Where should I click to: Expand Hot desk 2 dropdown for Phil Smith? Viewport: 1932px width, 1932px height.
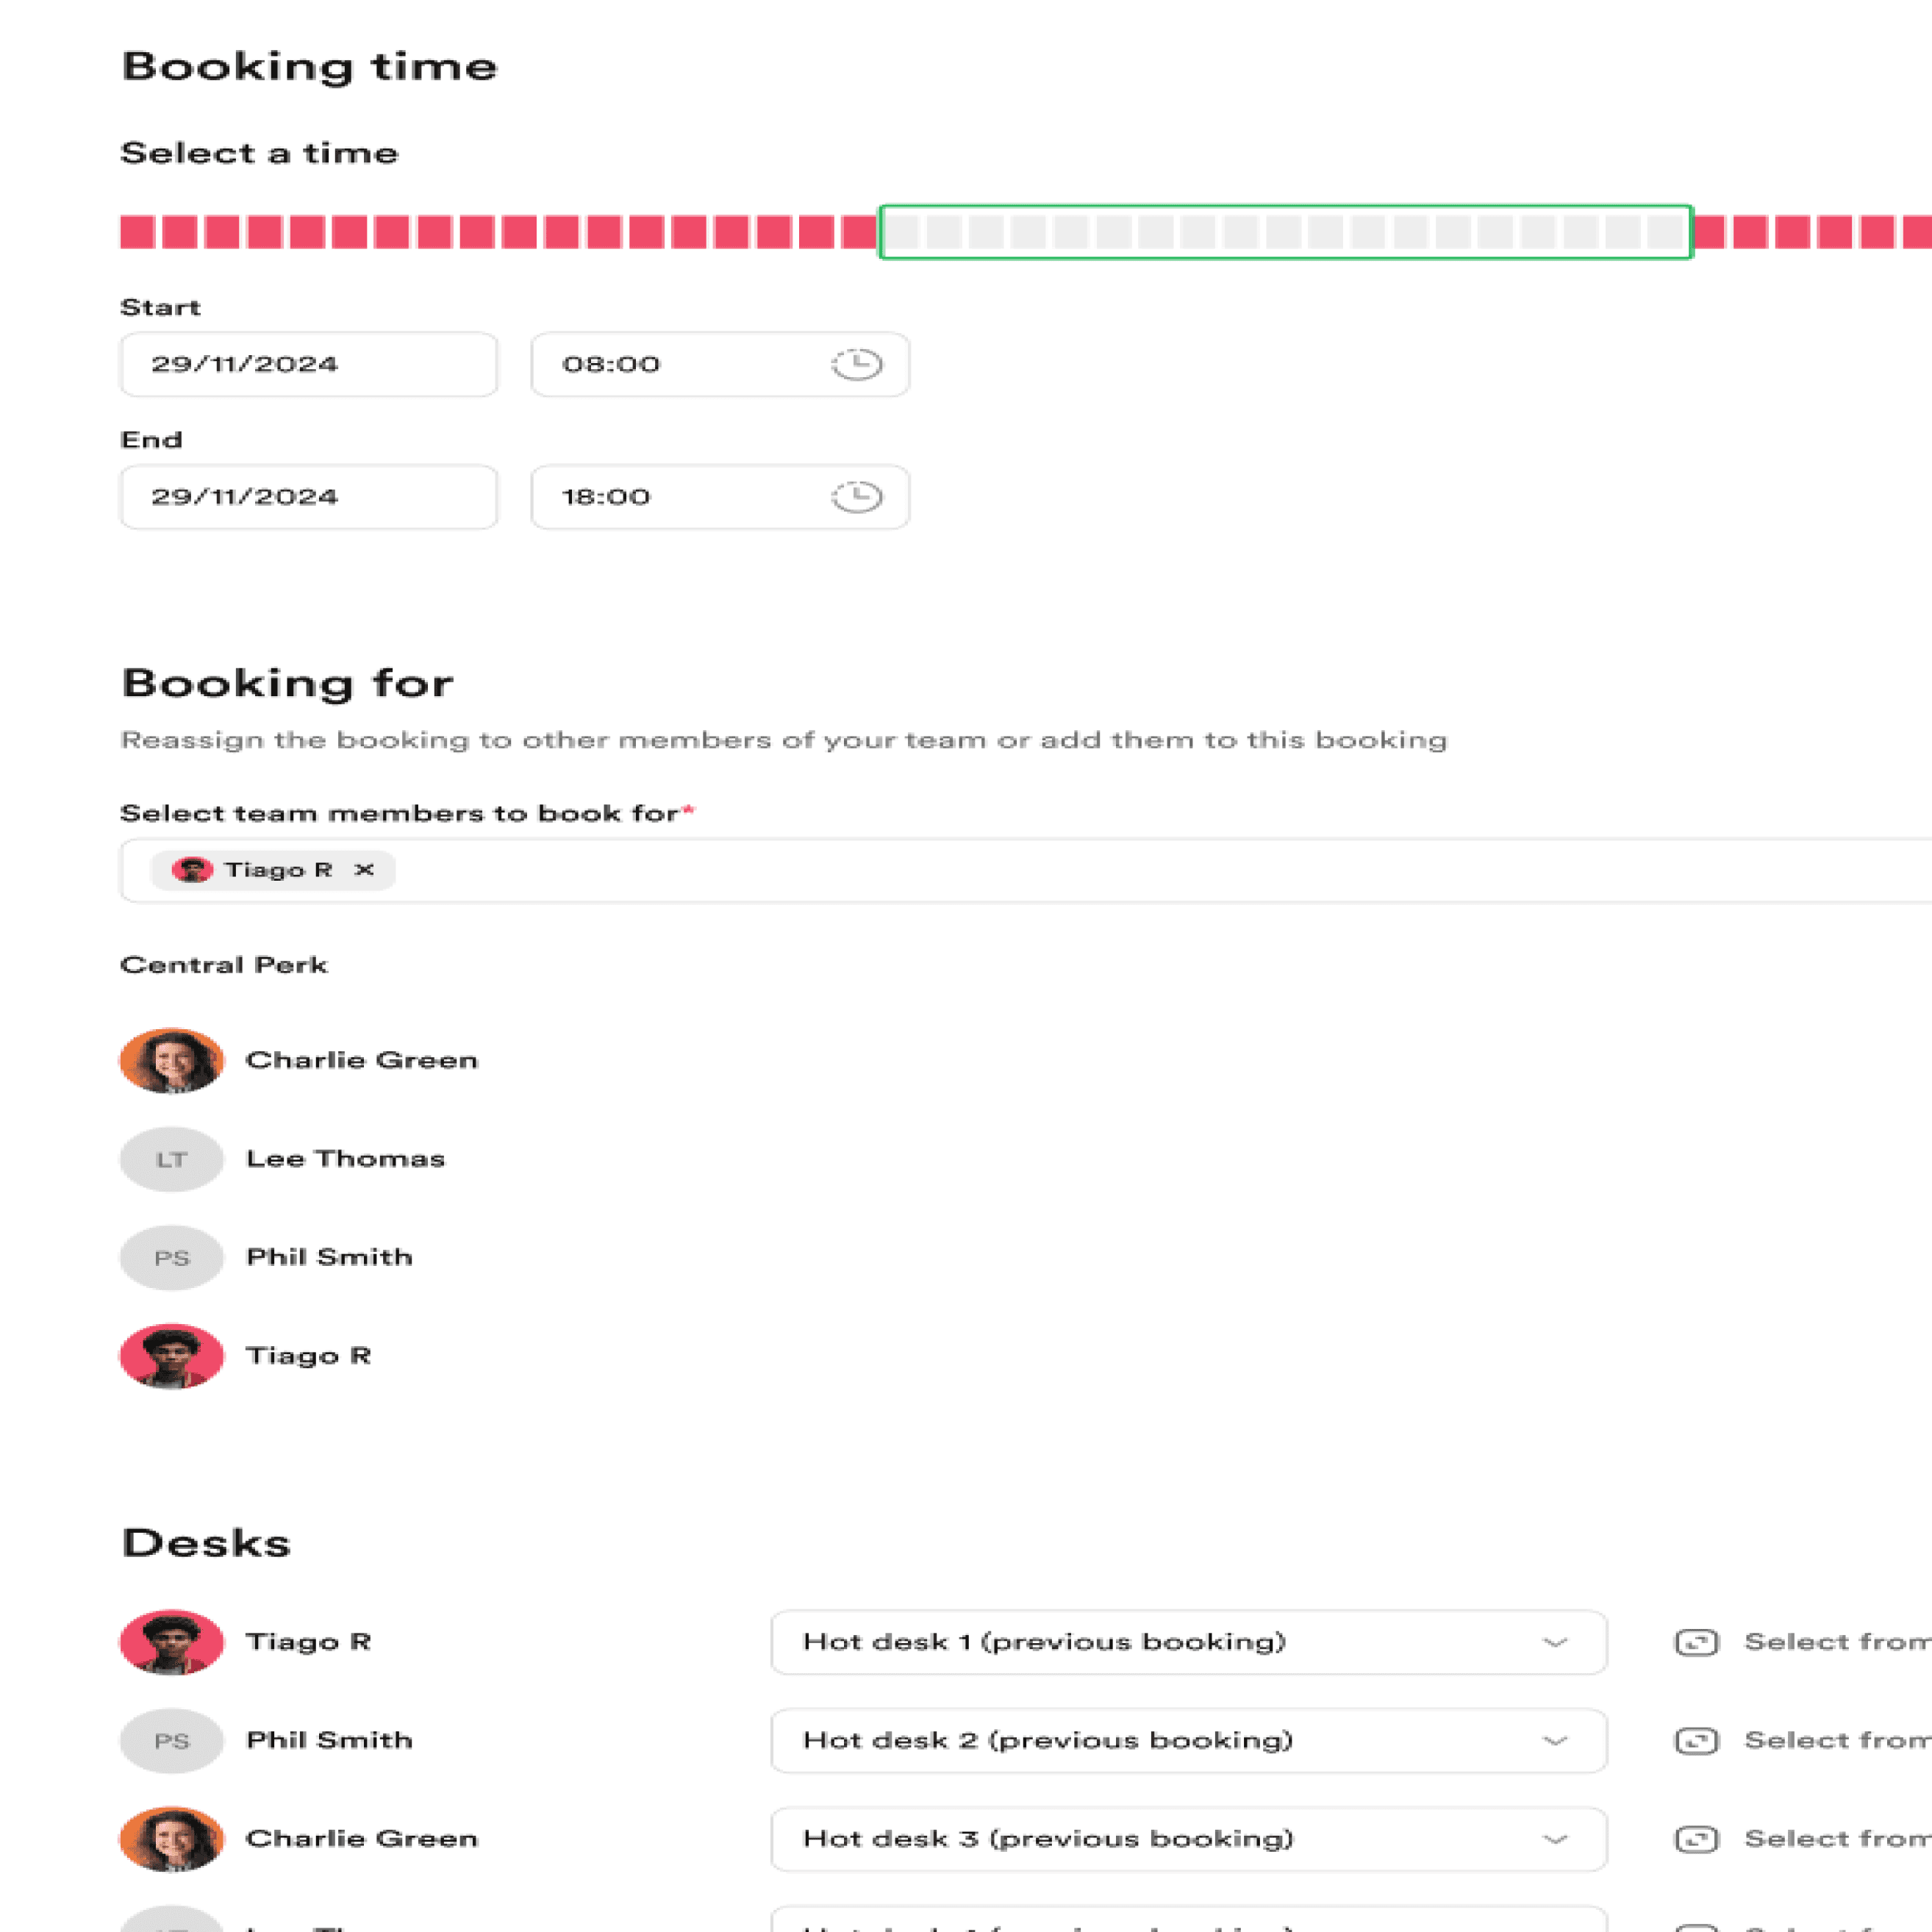point(1188,1741)
